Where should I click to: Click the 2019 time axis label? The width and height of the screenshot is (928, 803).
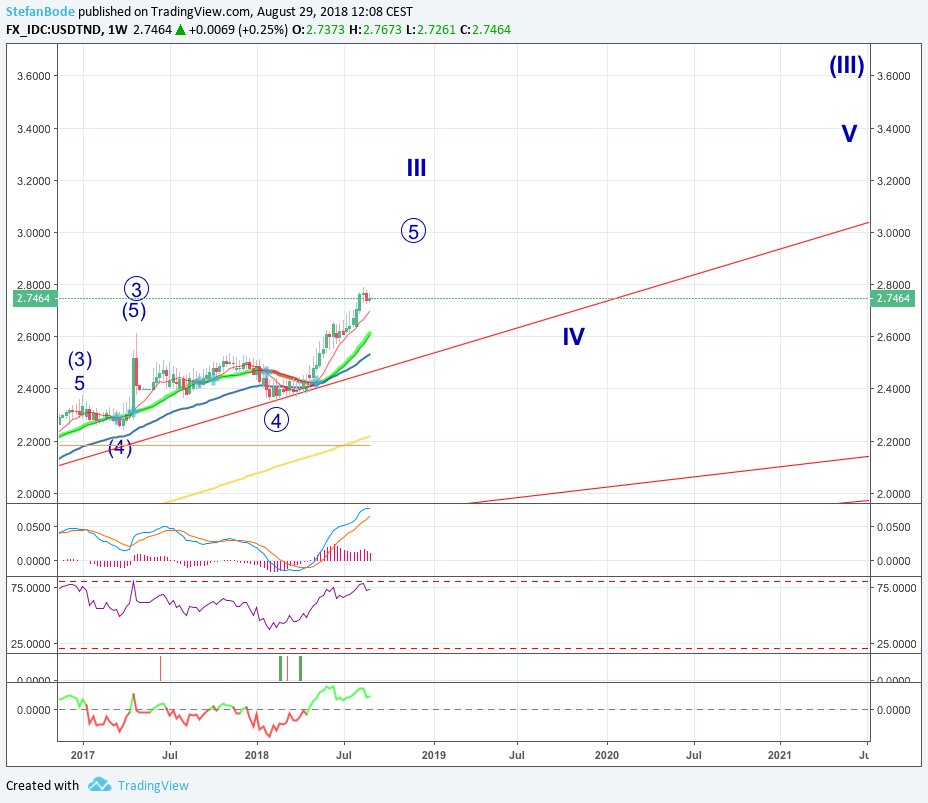434,755
